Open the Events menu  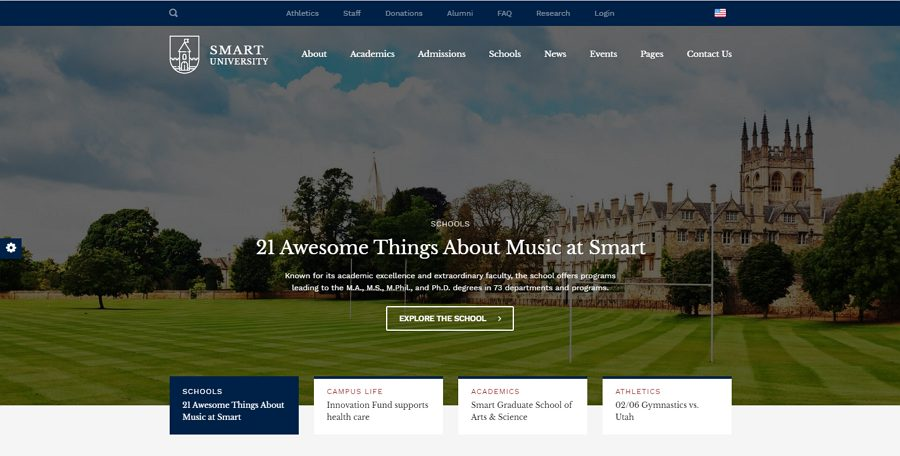pos(603,54)
